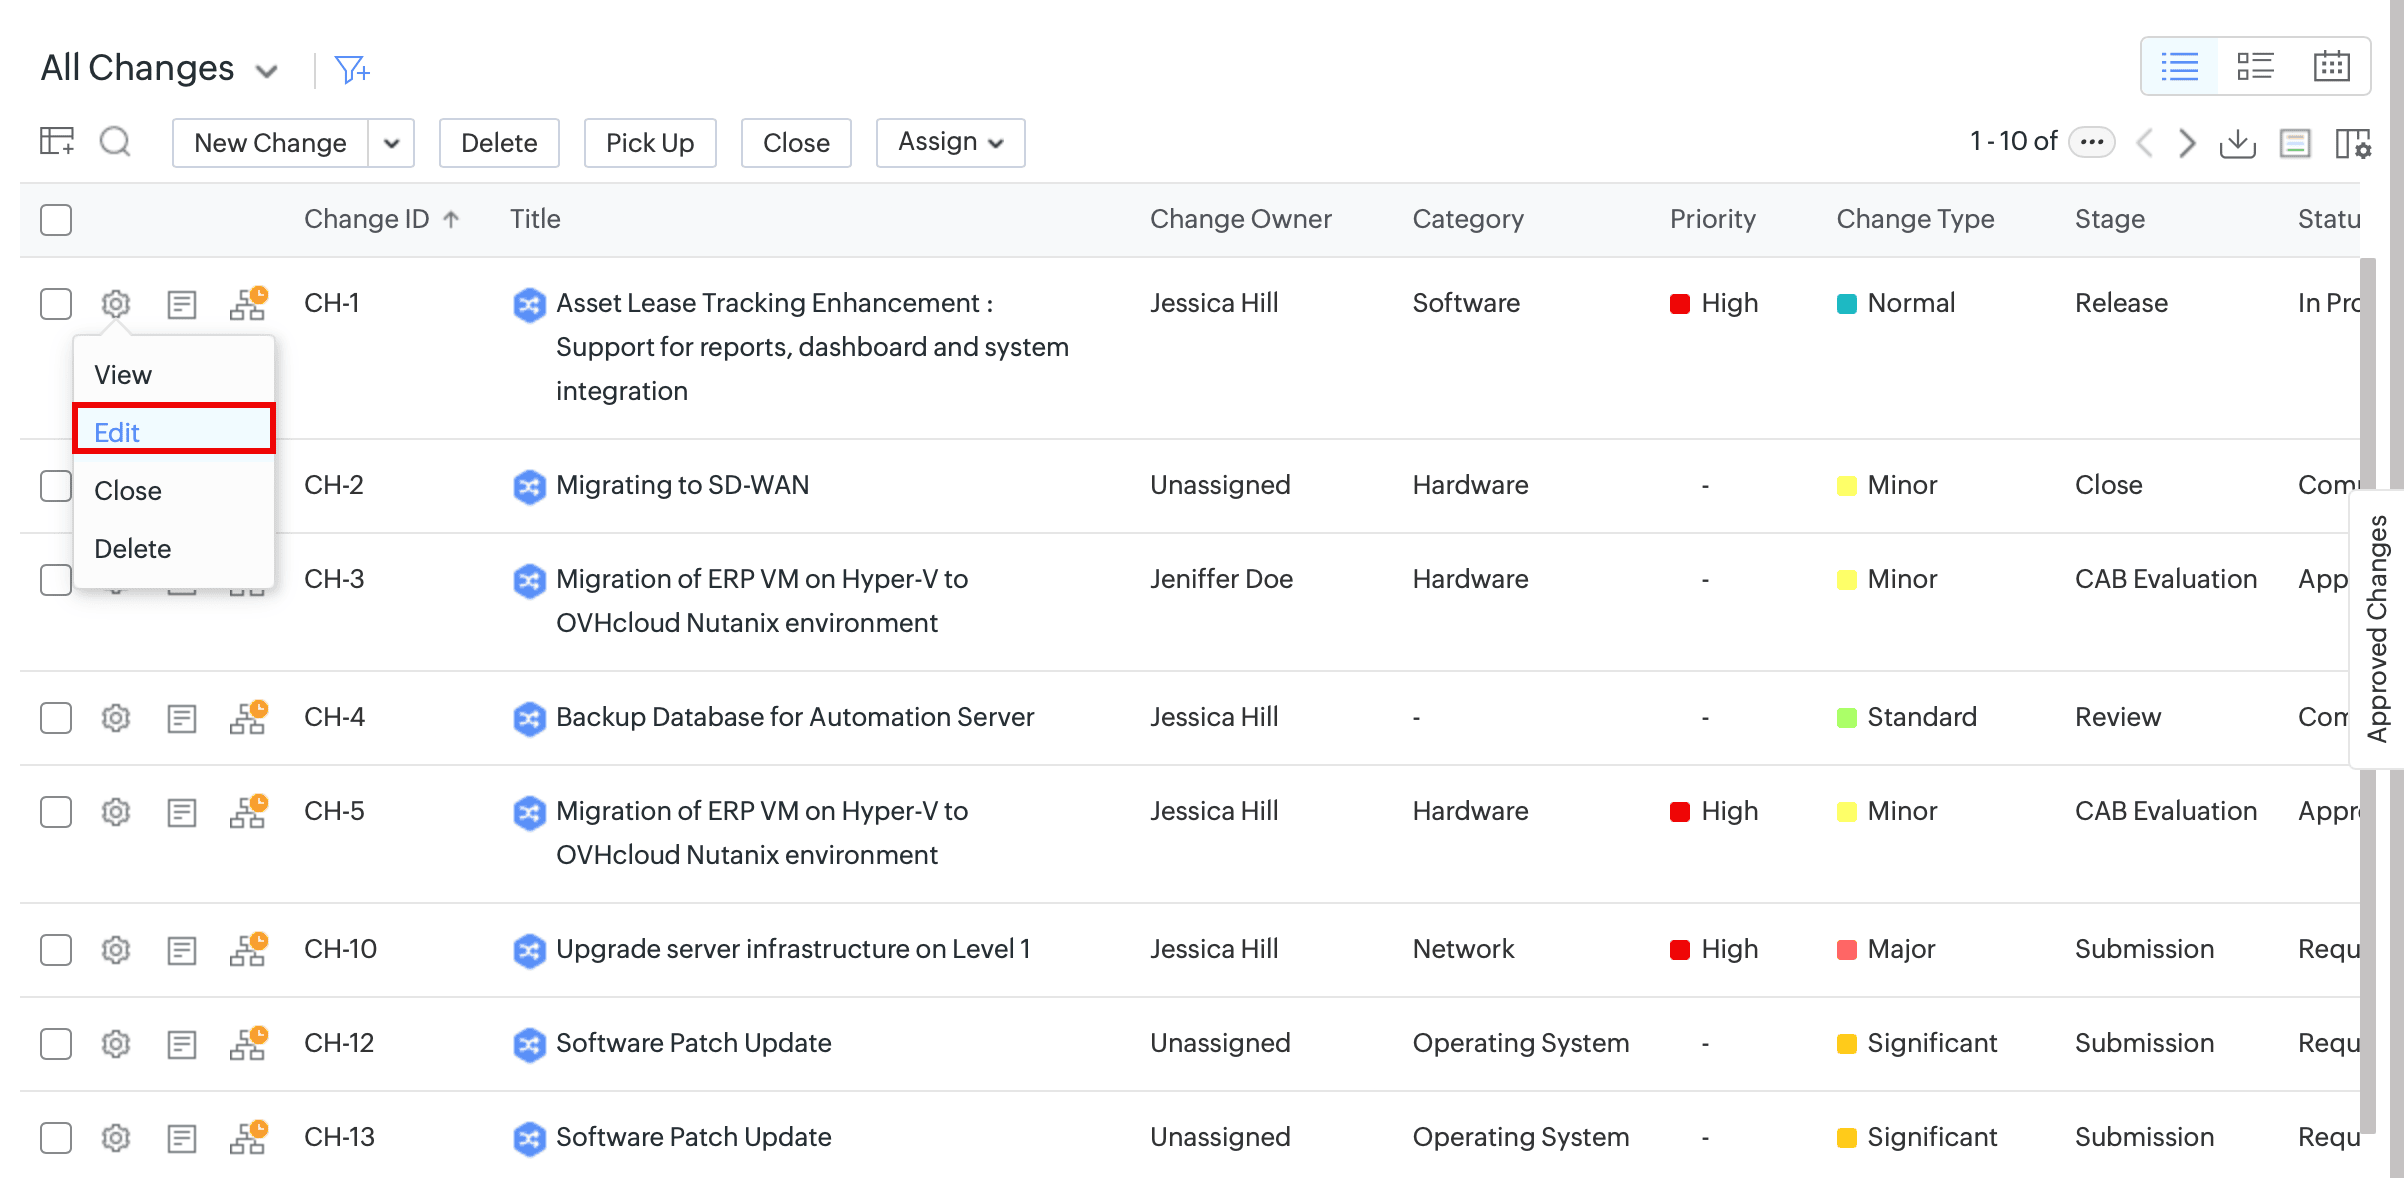Open gear actions for CH-4
Viewport: 2404px width, 1178px height.
click(116, 717)
